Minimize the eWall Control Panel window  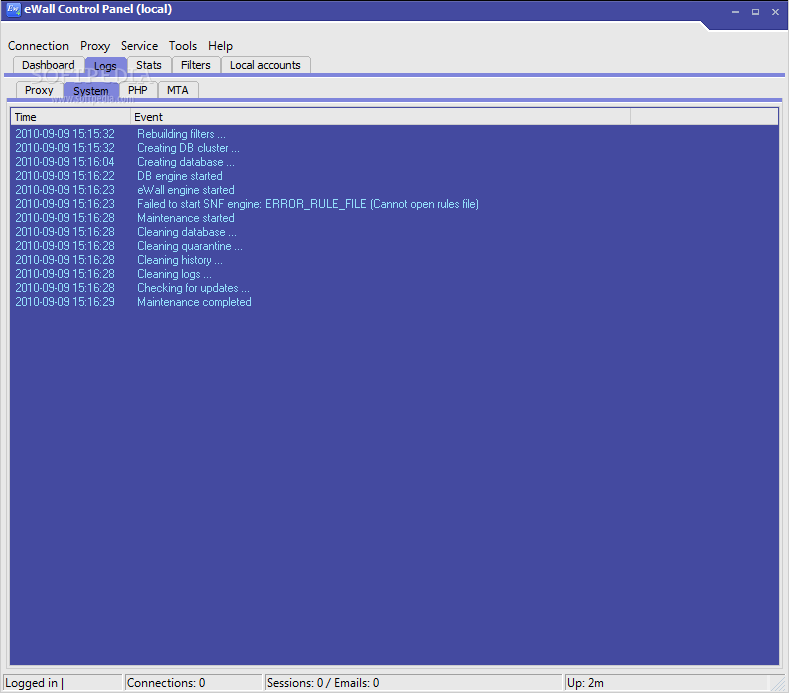[735, 12]
